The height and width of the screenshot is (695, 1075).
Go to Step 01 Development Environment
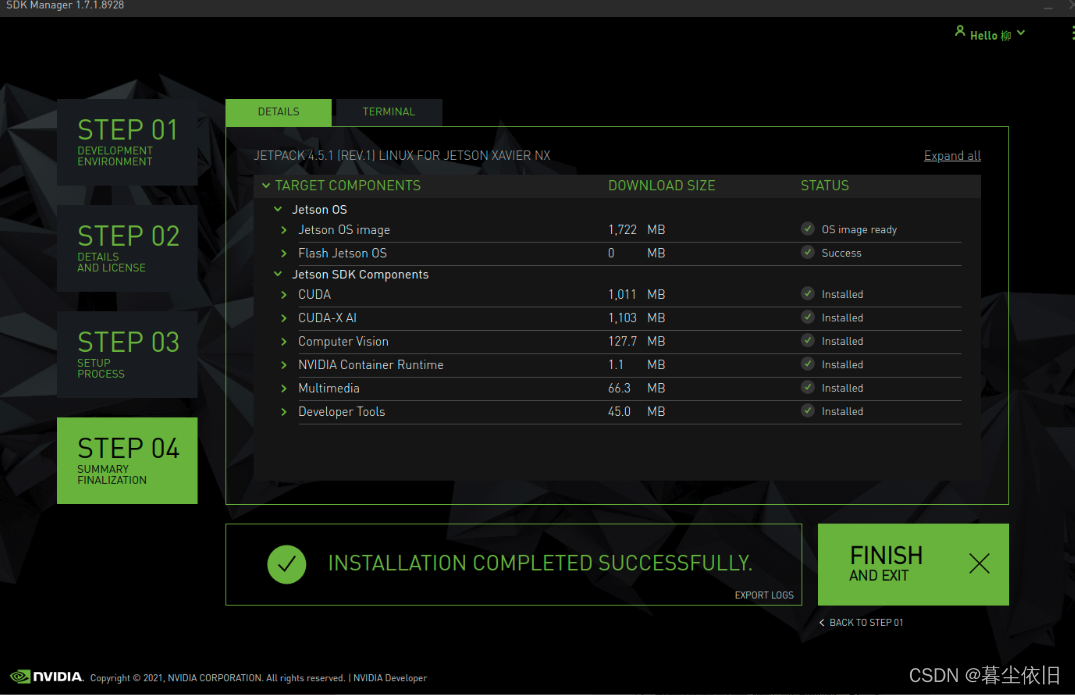(x=128, y=142)
